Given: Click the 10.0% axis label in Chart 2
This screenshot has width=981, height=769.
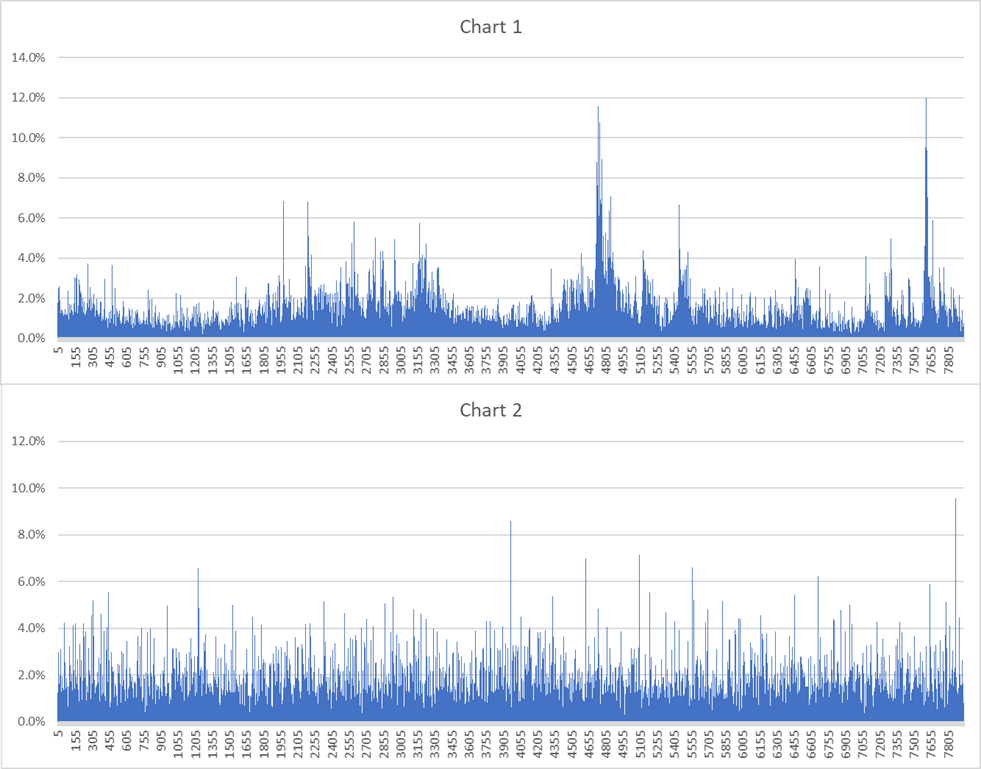Looking at the screenshot, I should click(28, 488).
